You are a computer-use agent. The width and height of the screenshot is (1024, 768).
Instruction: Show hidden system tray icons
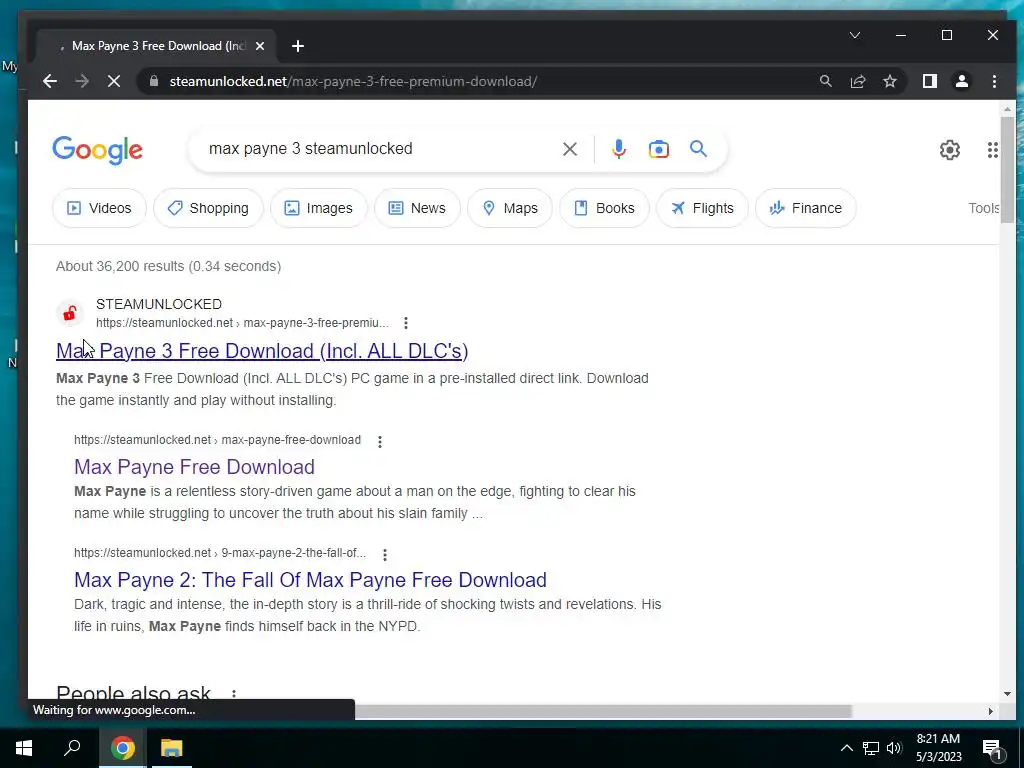coord(846,748)
